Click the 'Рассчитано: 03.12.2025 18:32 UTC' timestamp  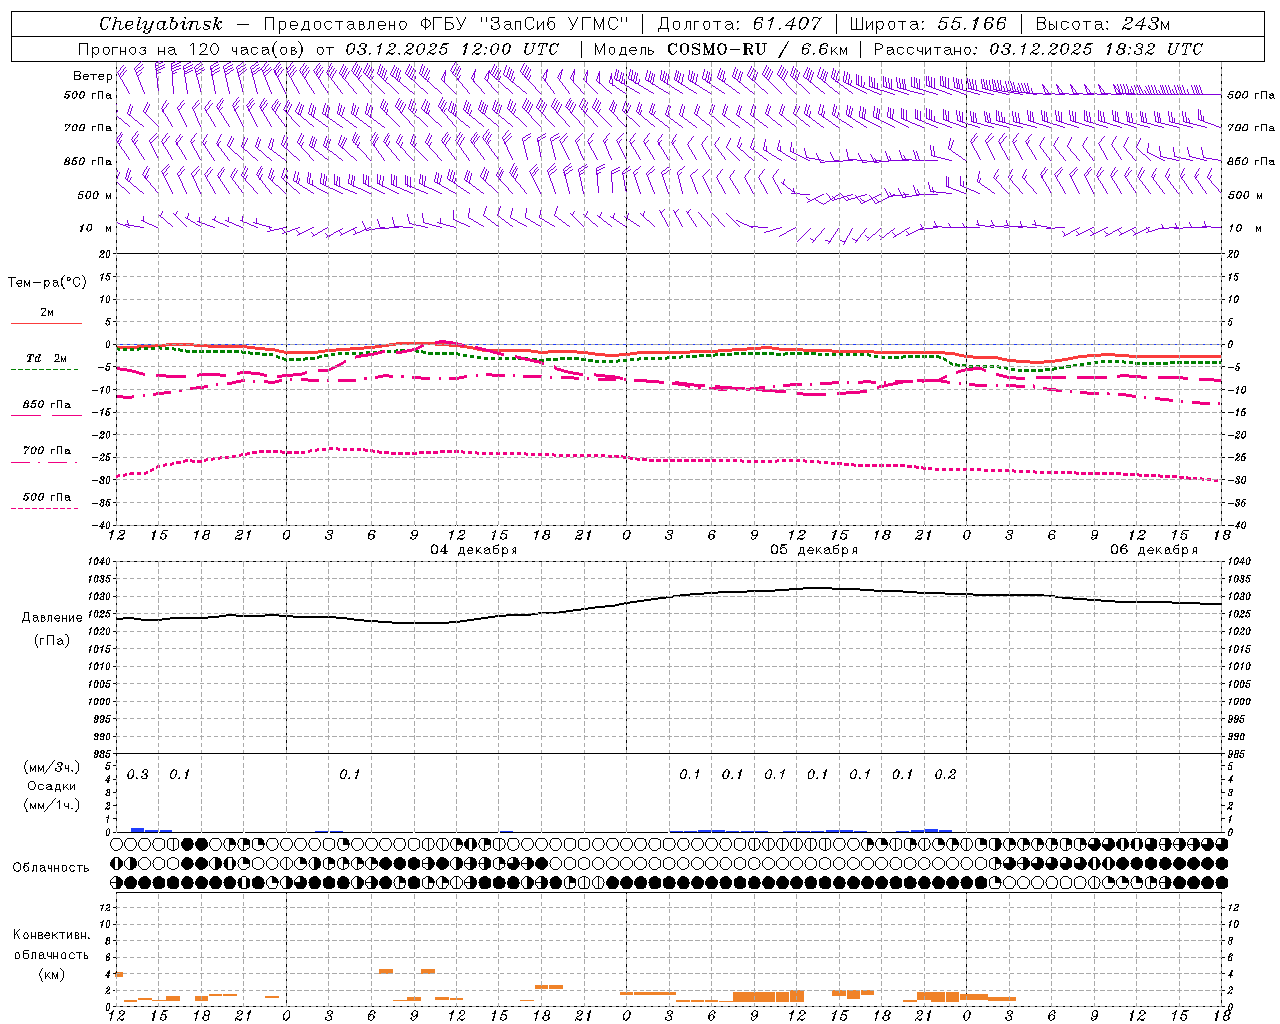tap(1038, 49)
